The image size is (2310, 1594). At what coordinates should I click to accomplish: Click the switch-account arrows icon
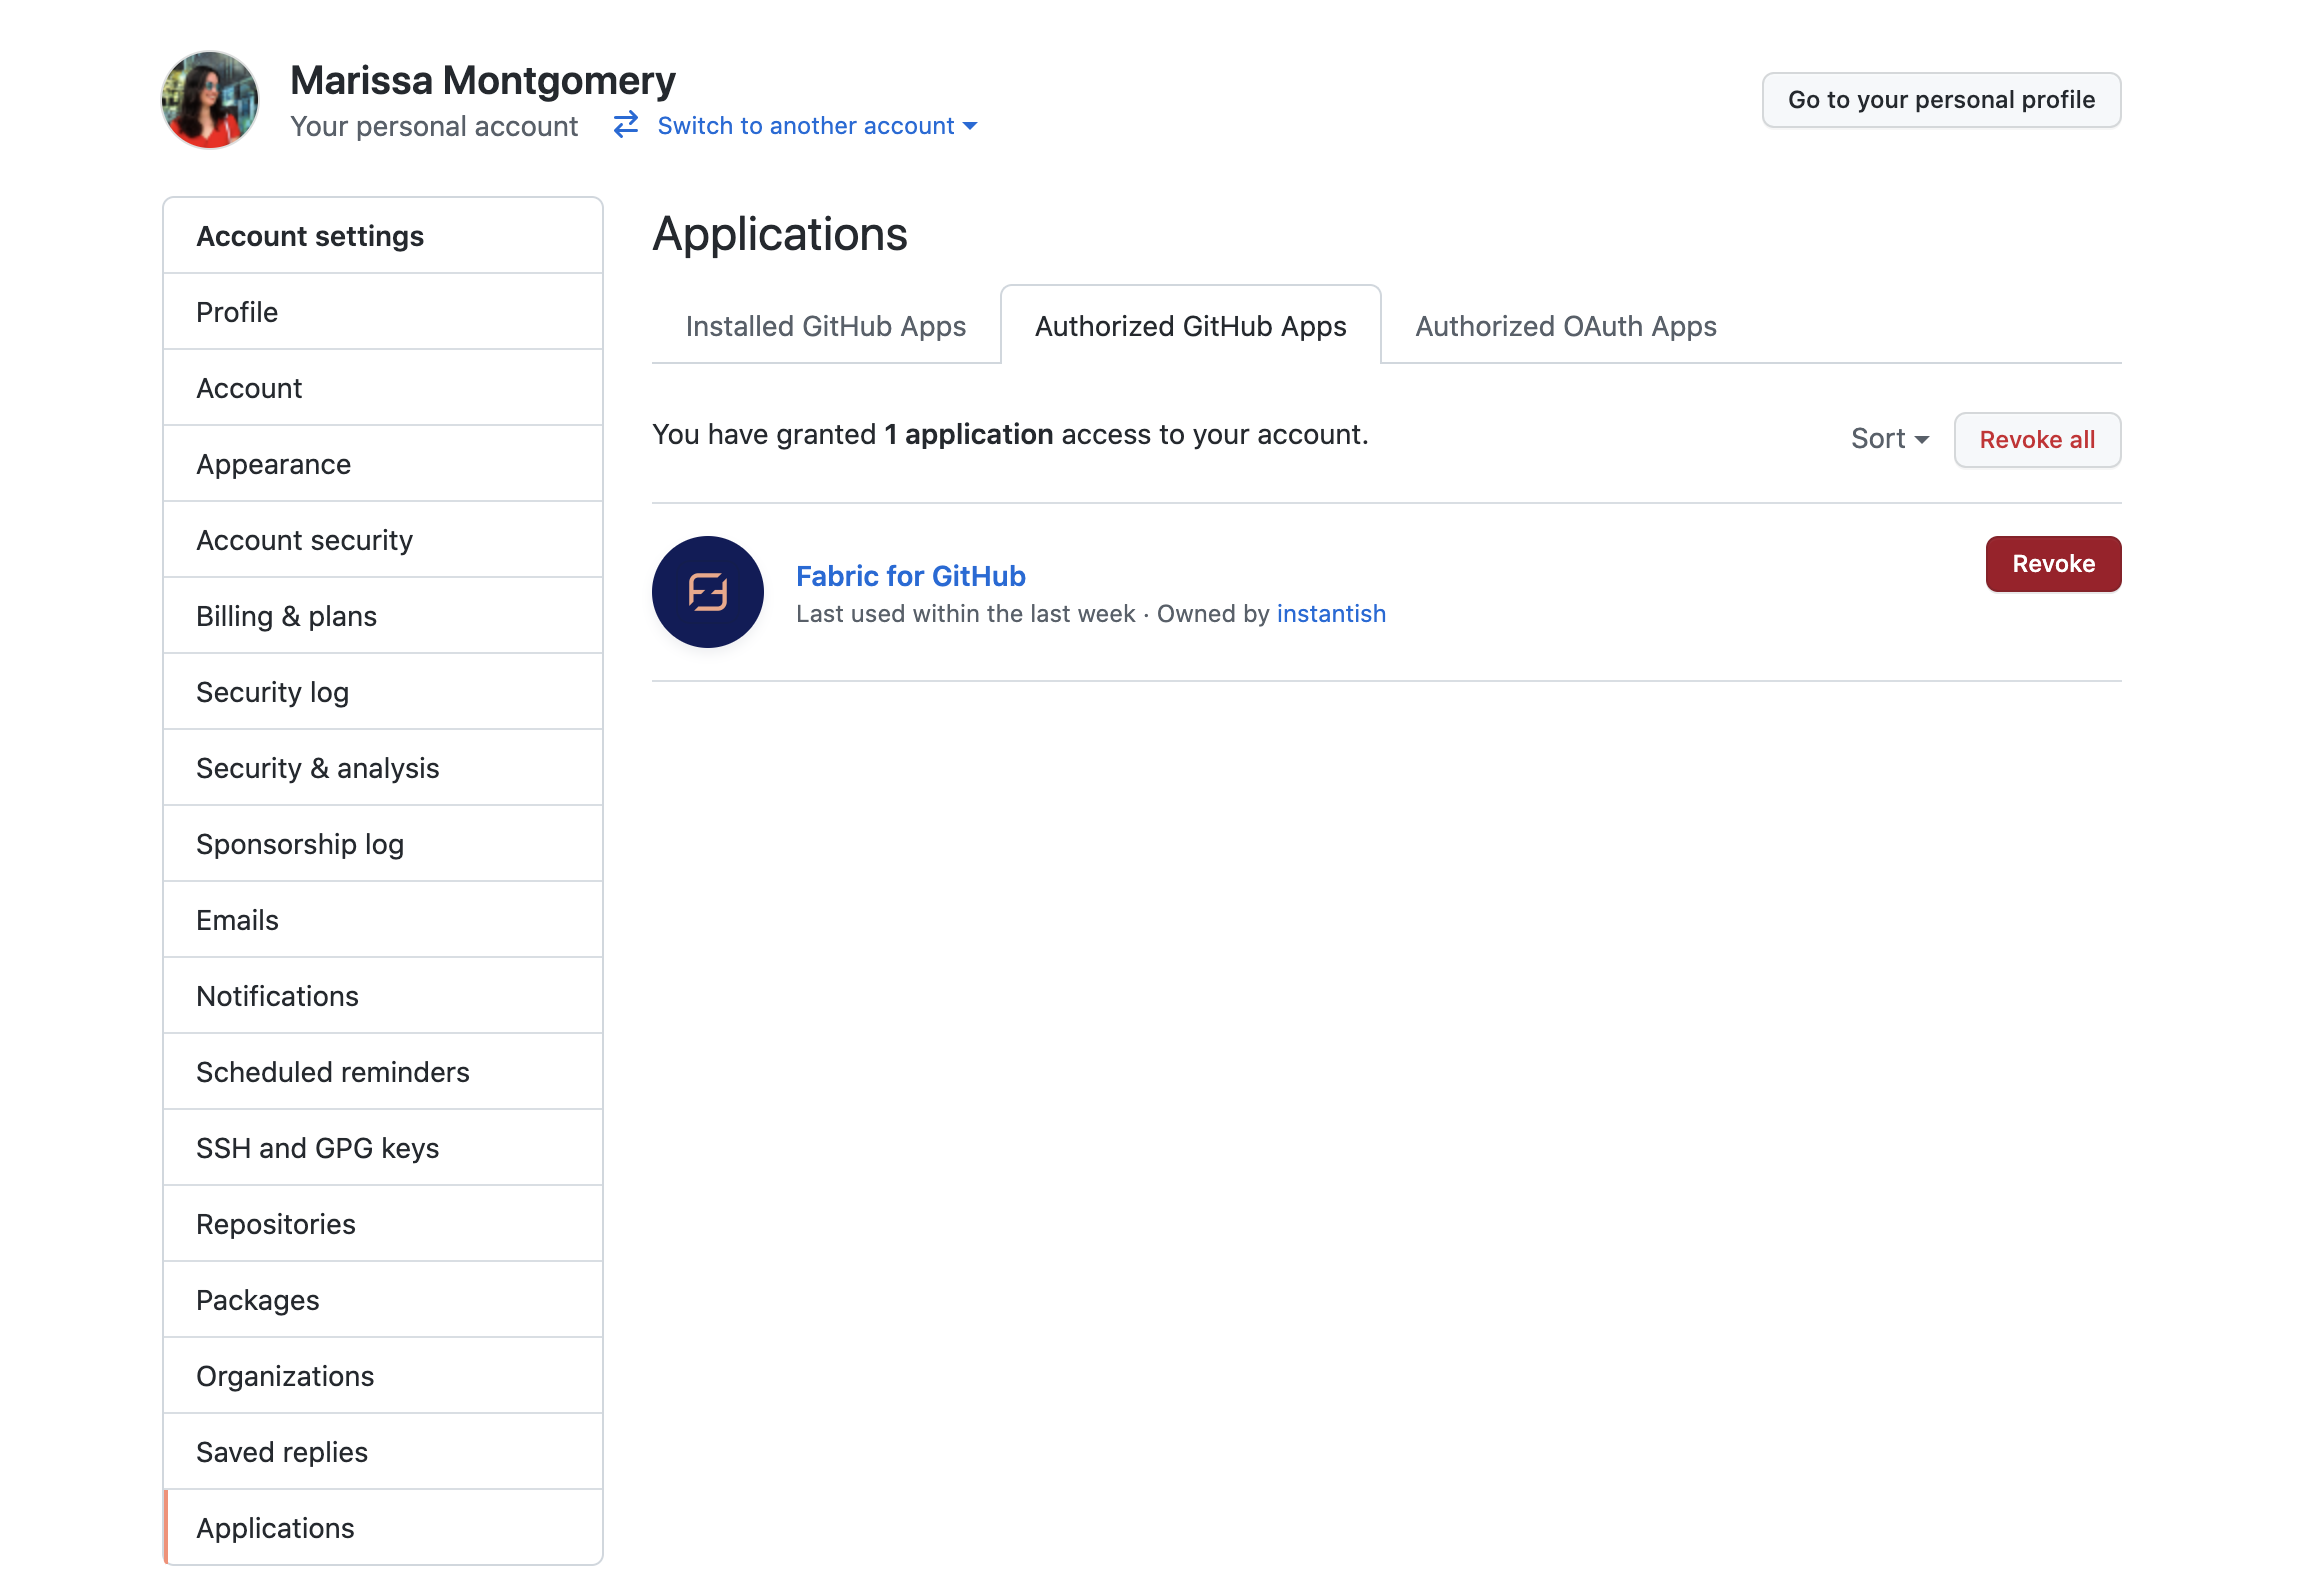pos(626,125)
